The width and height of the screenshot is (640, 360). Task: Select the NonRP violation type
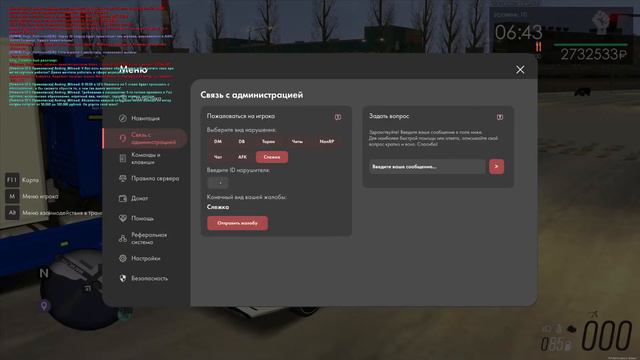pos(327,142)
